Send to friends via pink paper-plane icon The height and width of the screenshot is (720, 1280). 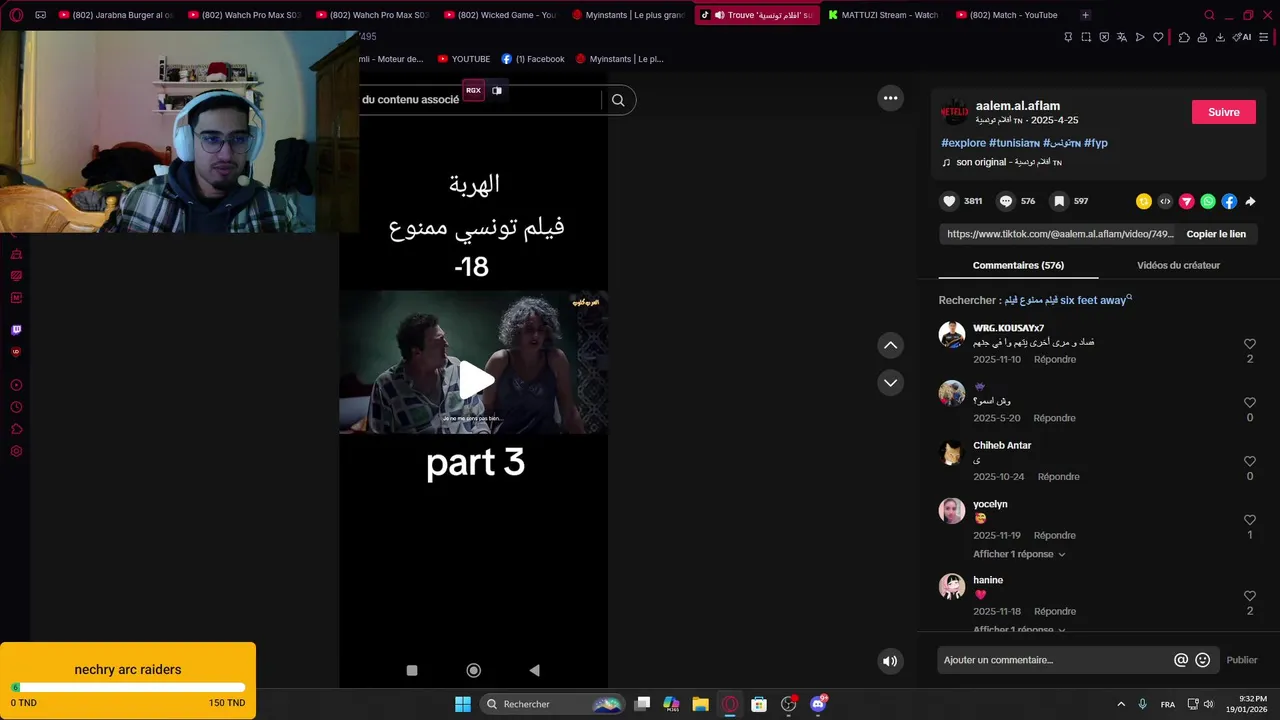click(1187, 201)
